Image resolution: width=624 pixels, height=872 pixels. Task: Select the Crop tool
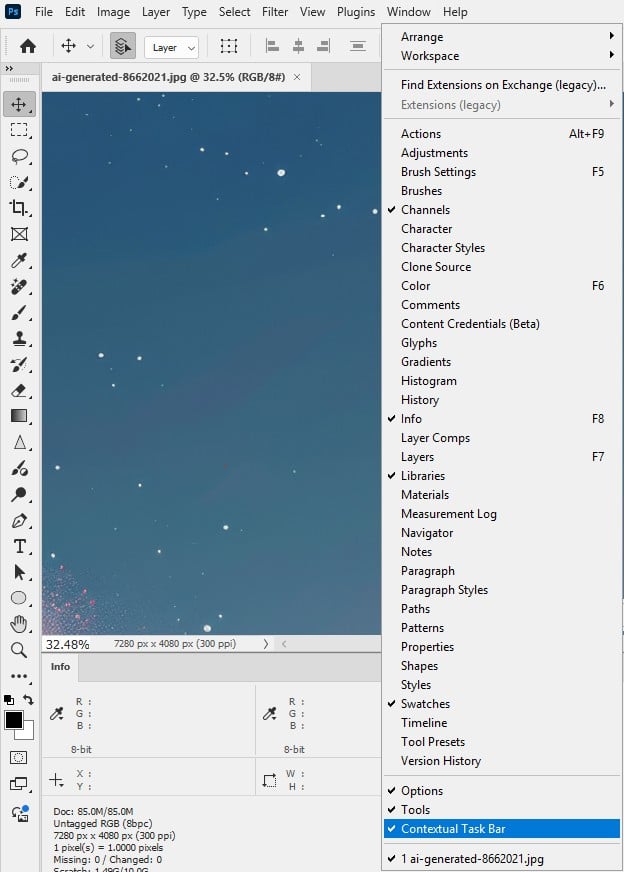[19, 208]
